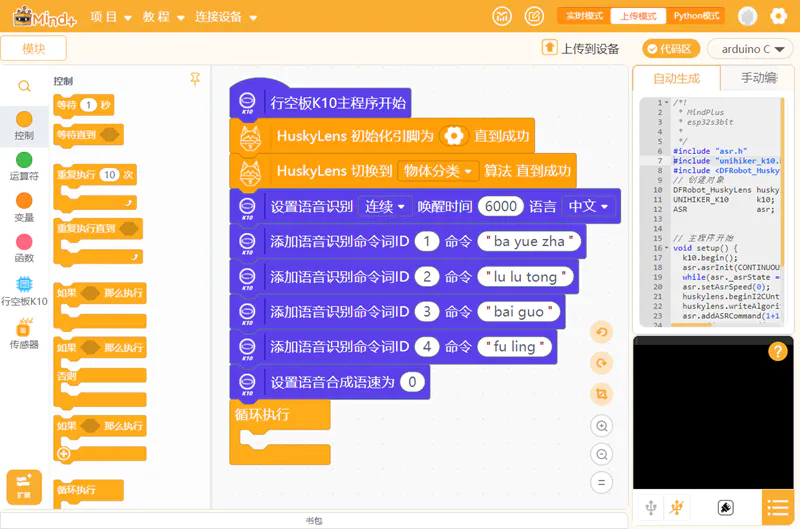Click the wake time 6000 field
The height and width of the screenshot is (529, 800).
pos(501,206)
